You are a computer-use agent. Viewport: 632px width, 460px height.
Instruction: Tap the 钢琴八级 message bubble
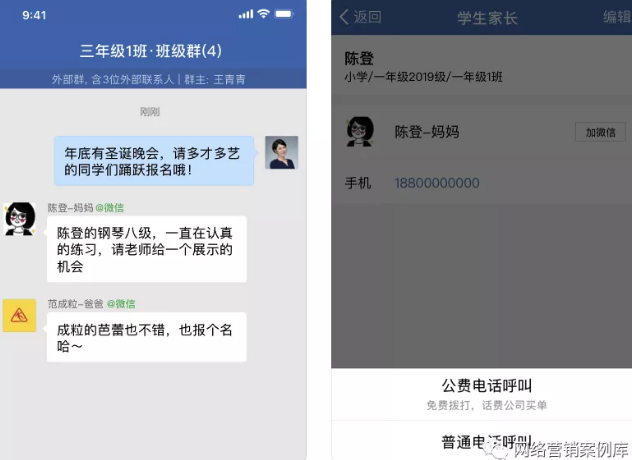tap(147, 249)
